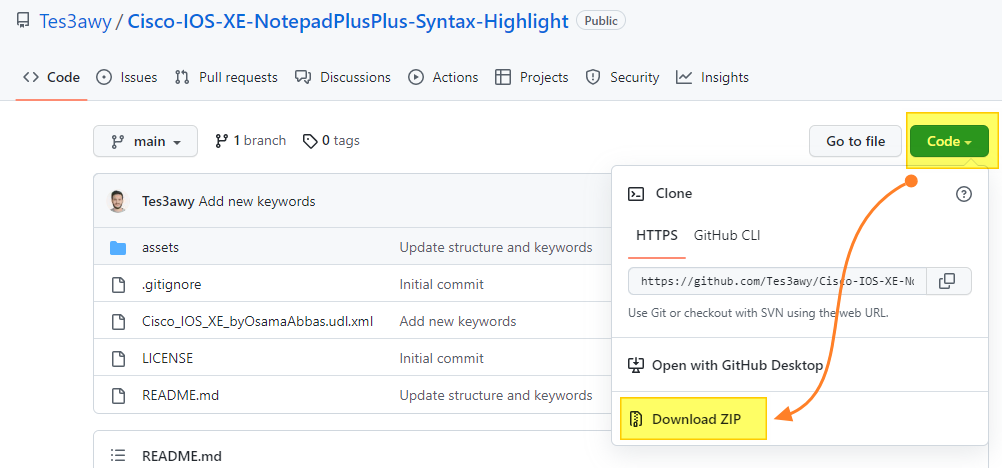
Task: Open Cisco_IOS_XE_byOsamaAbbas.udl.xml file
Action: (x=258, y=321)
